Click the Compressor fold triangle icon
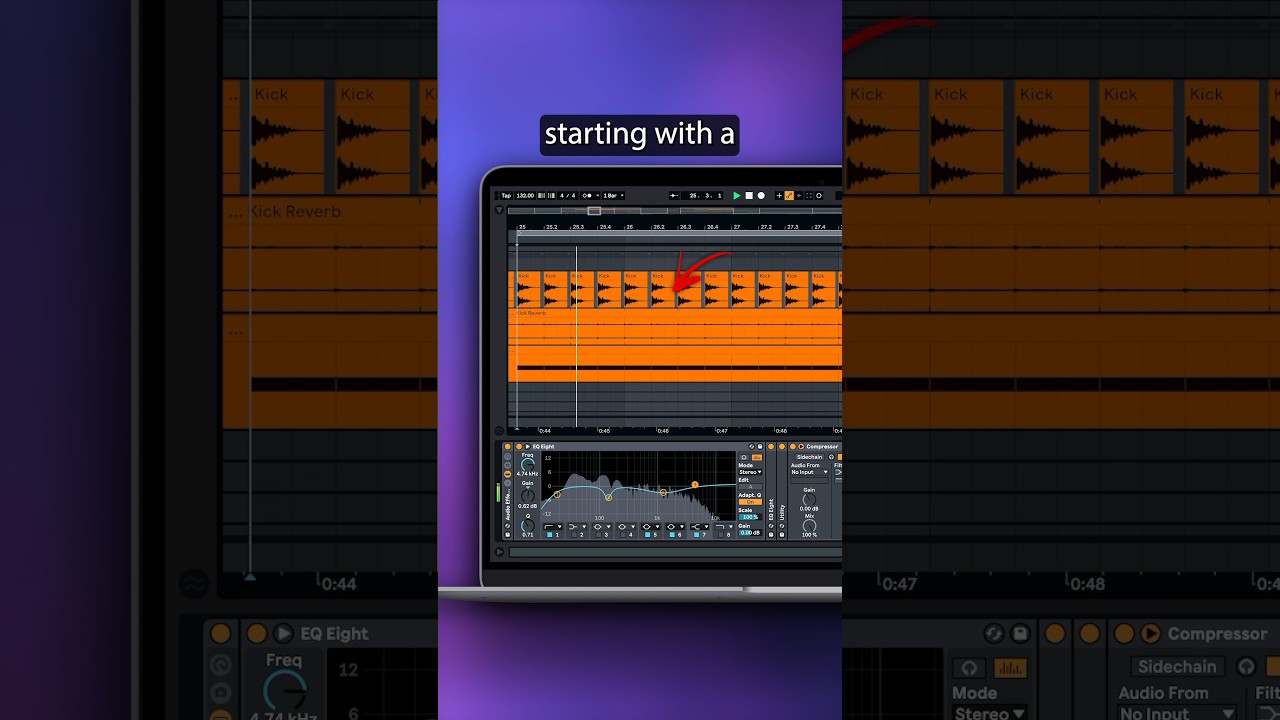Viewport: 1280px width, 720px height. pyautogui.click(x=801, y=447)
